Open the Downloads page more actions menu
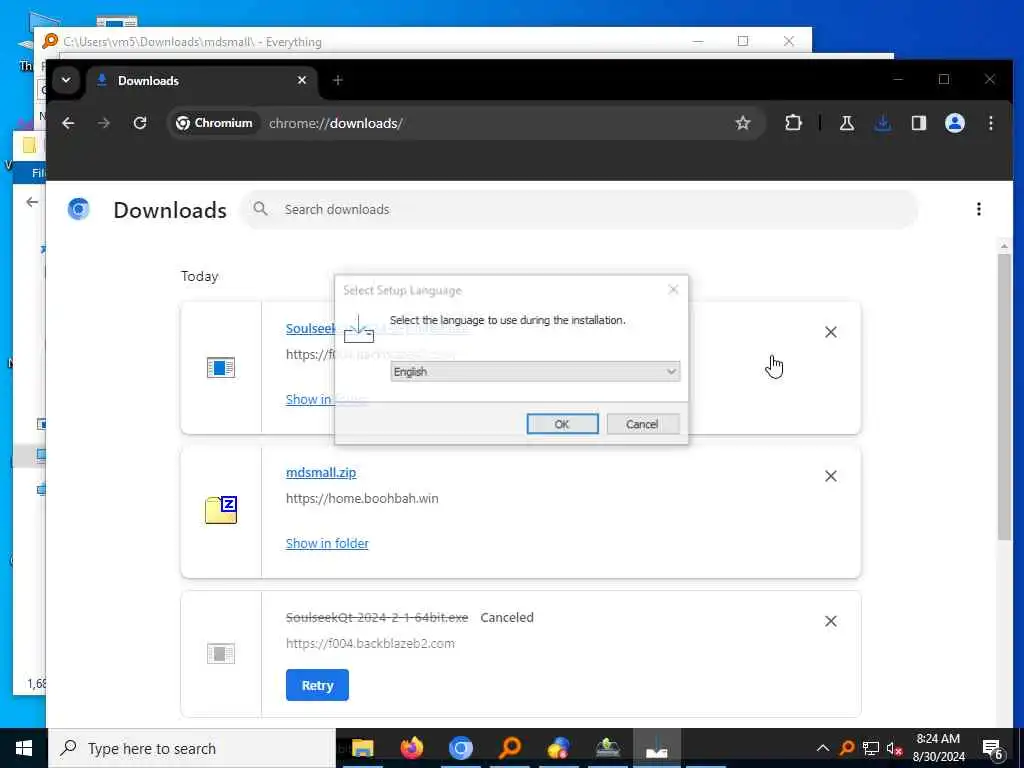 [978, 209]
